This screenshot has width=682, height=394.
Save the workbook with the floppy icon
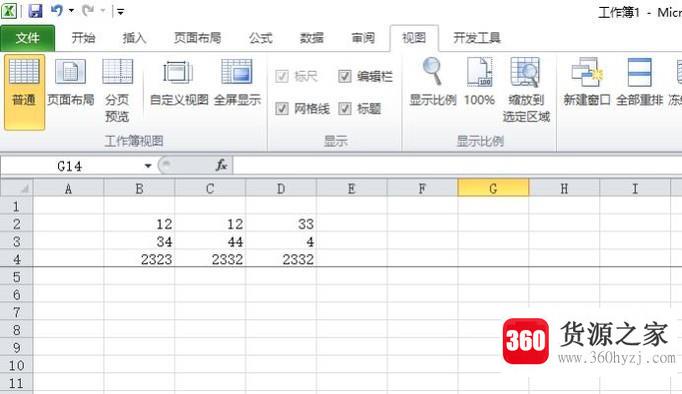pyautogui.click(x=35, y=10)
